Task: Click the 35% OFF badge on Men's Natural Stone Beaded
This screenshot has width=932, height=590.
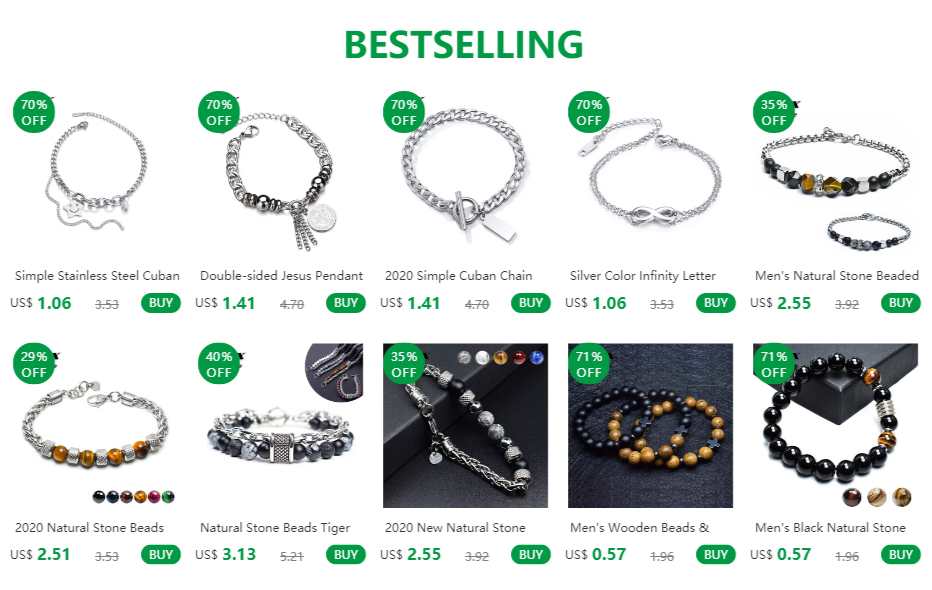Action: 774,112
